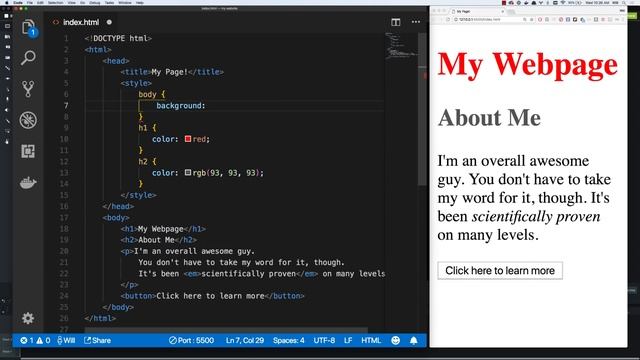Open the Debug (crossed bug) icon
The image size is (640, 360).
point(28,120)
